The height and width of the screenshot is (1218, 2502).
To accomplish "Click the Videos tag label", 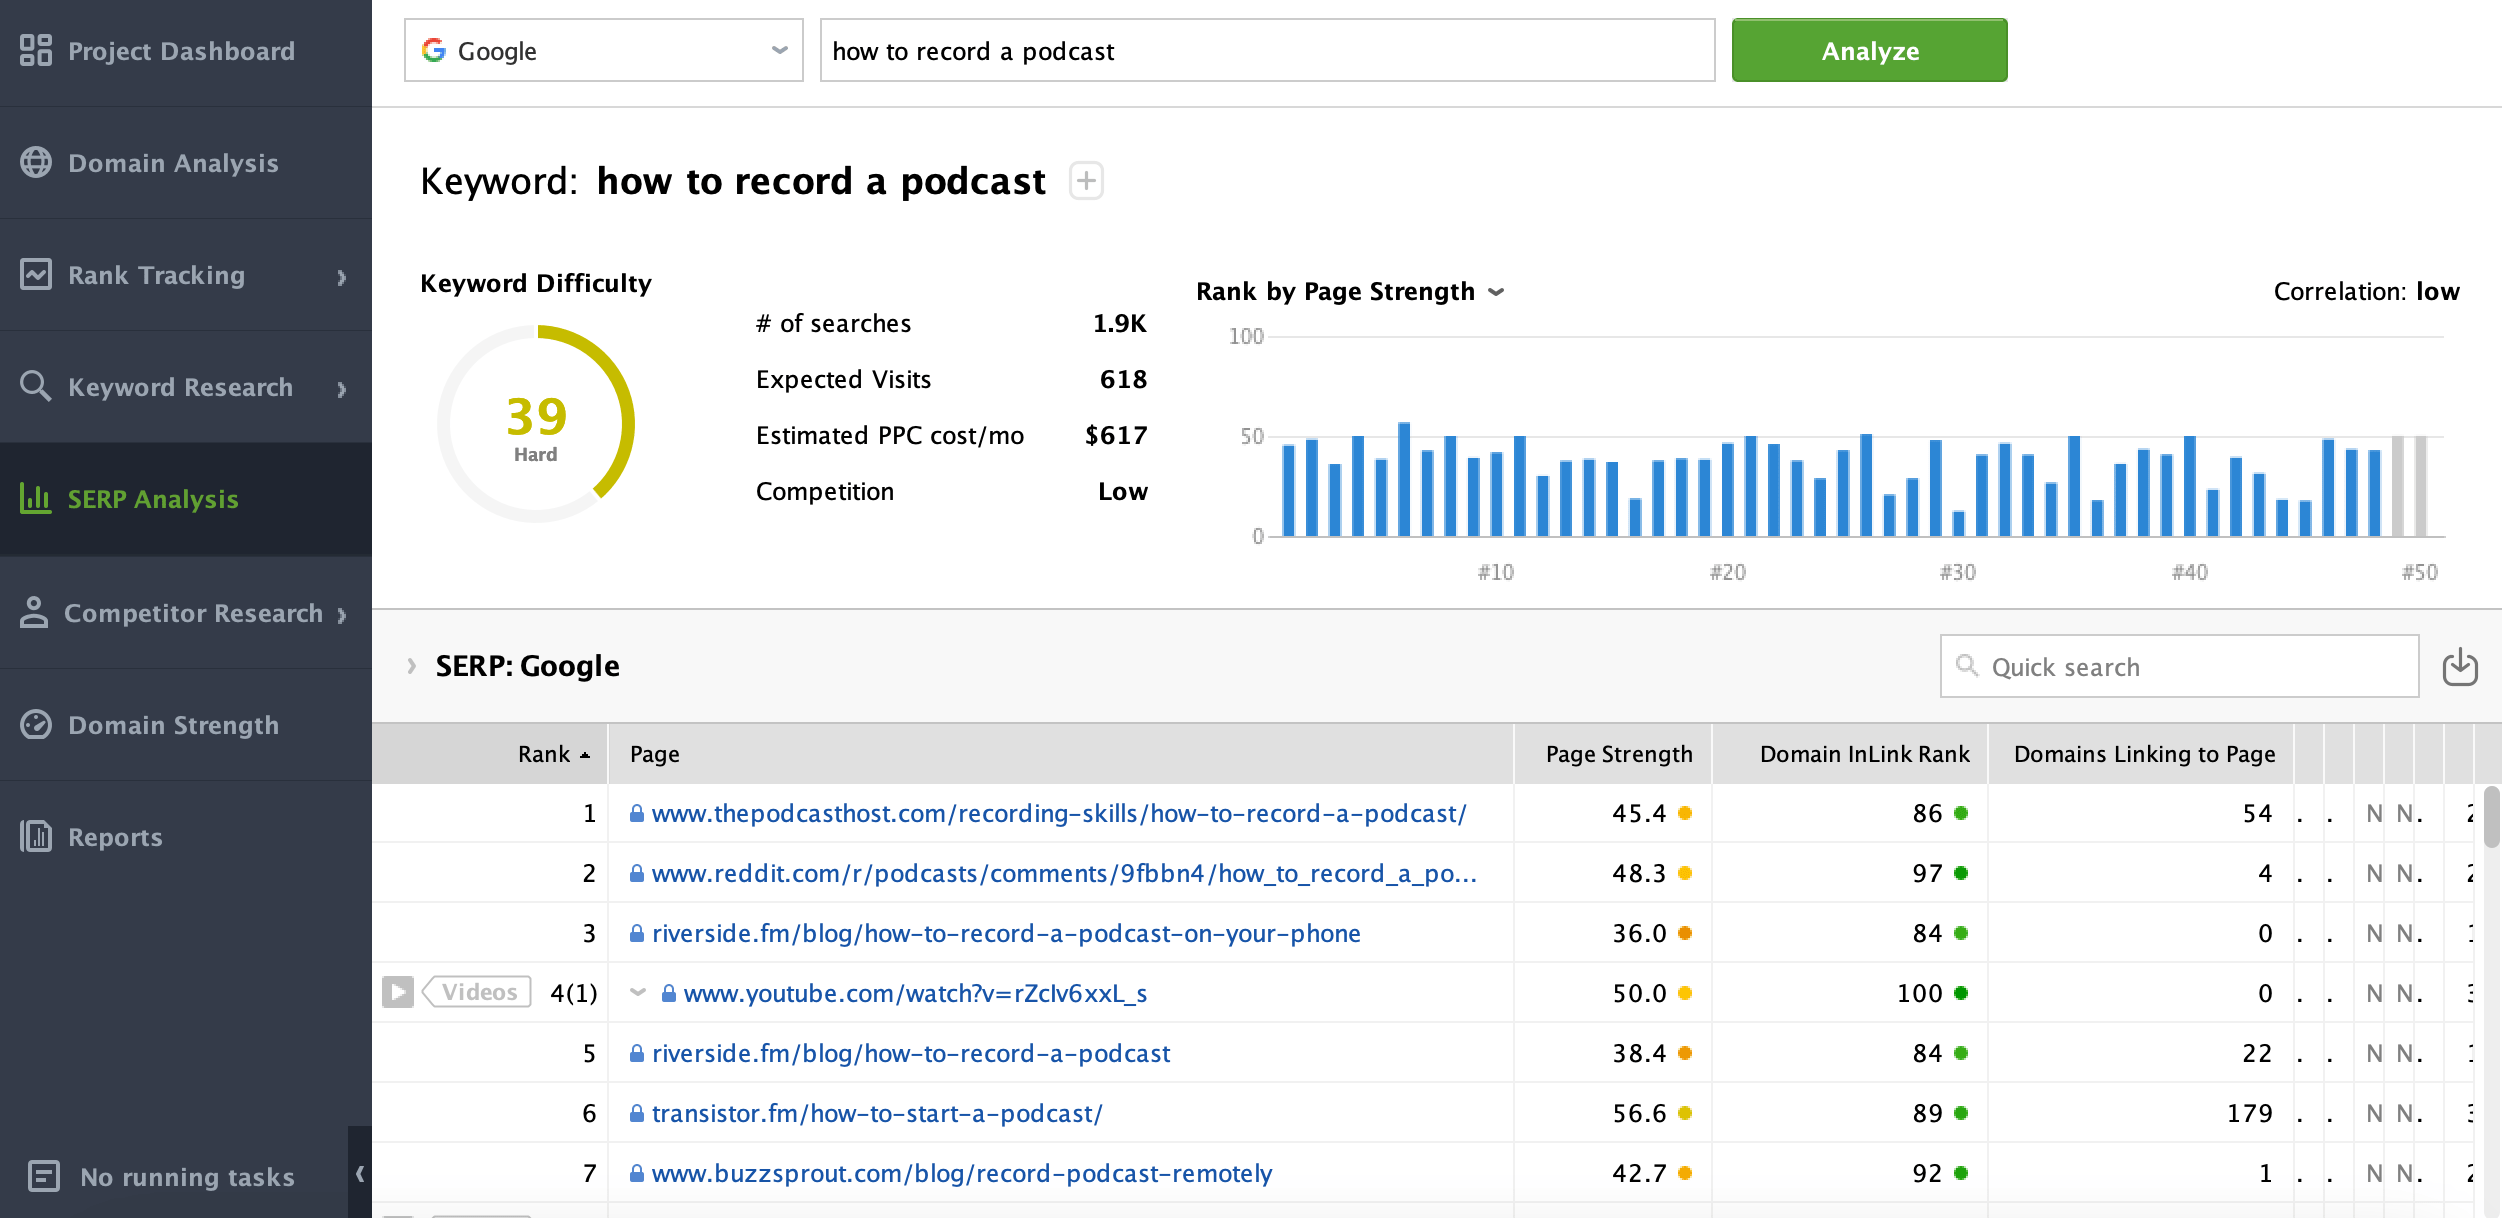I will coord(477,992).
